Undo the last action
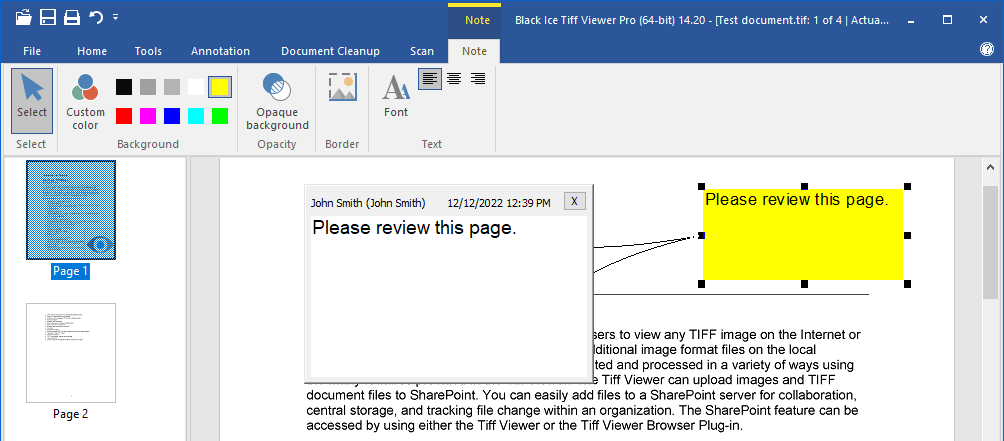Viewport: 1004px width, 441px height. pyautogui.click(x=96, y=17)
